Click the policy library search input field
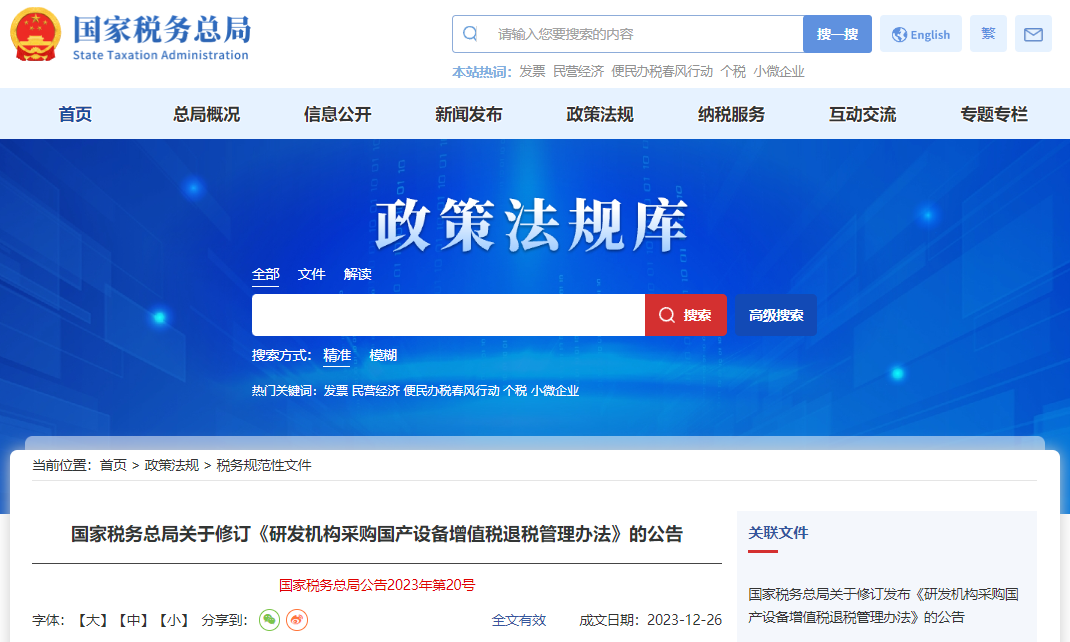1070x642 pixels. tap(448, 315)
